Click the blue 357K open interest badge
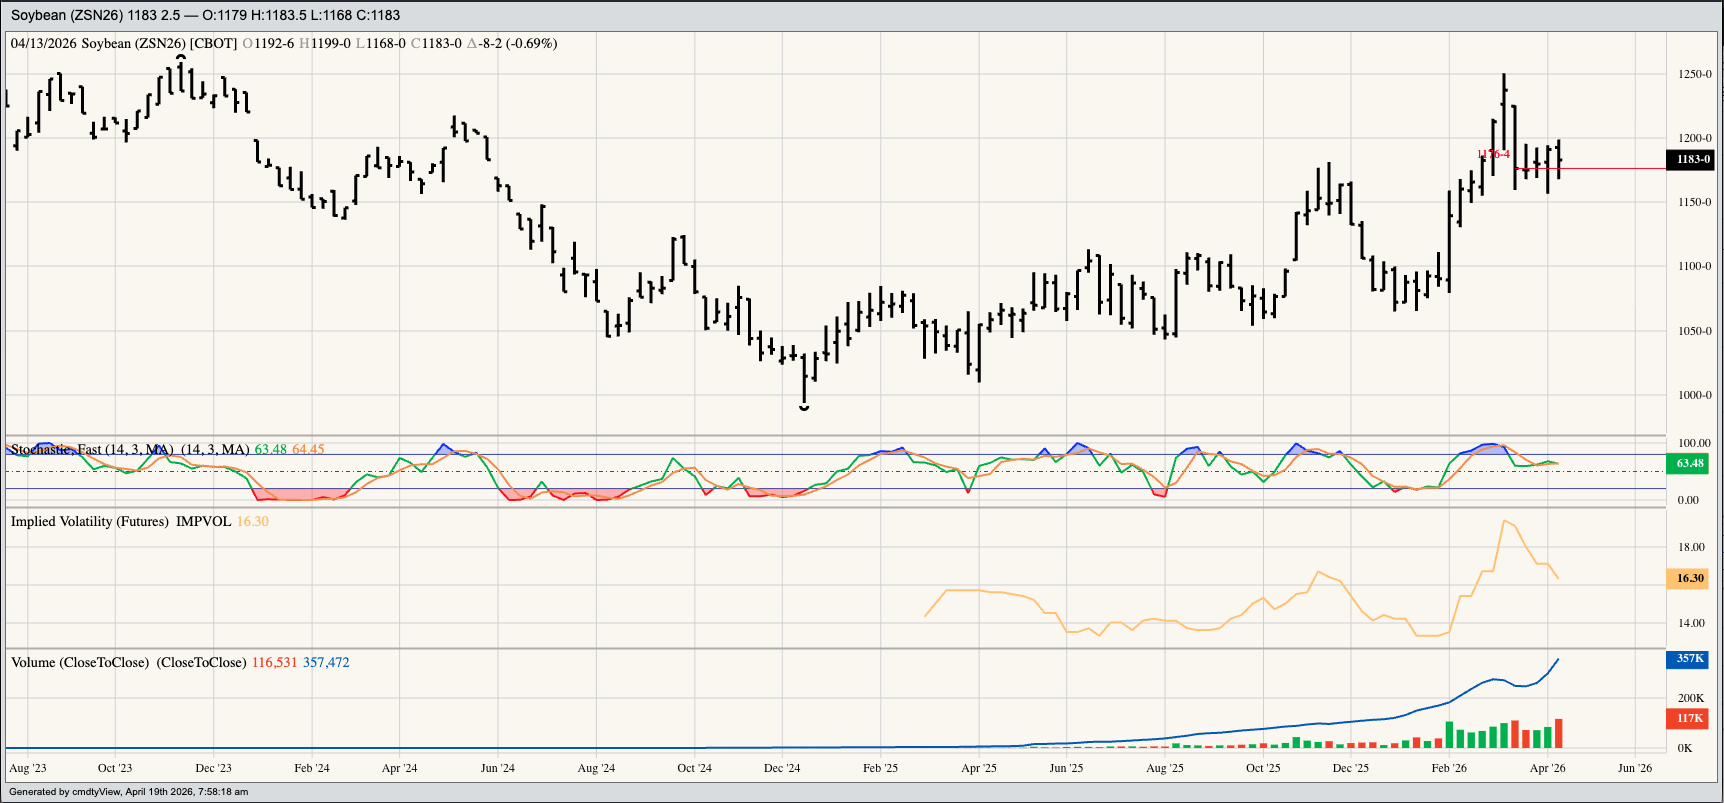The height and width of the screenshot is (803, 1724). (1690, 659)
